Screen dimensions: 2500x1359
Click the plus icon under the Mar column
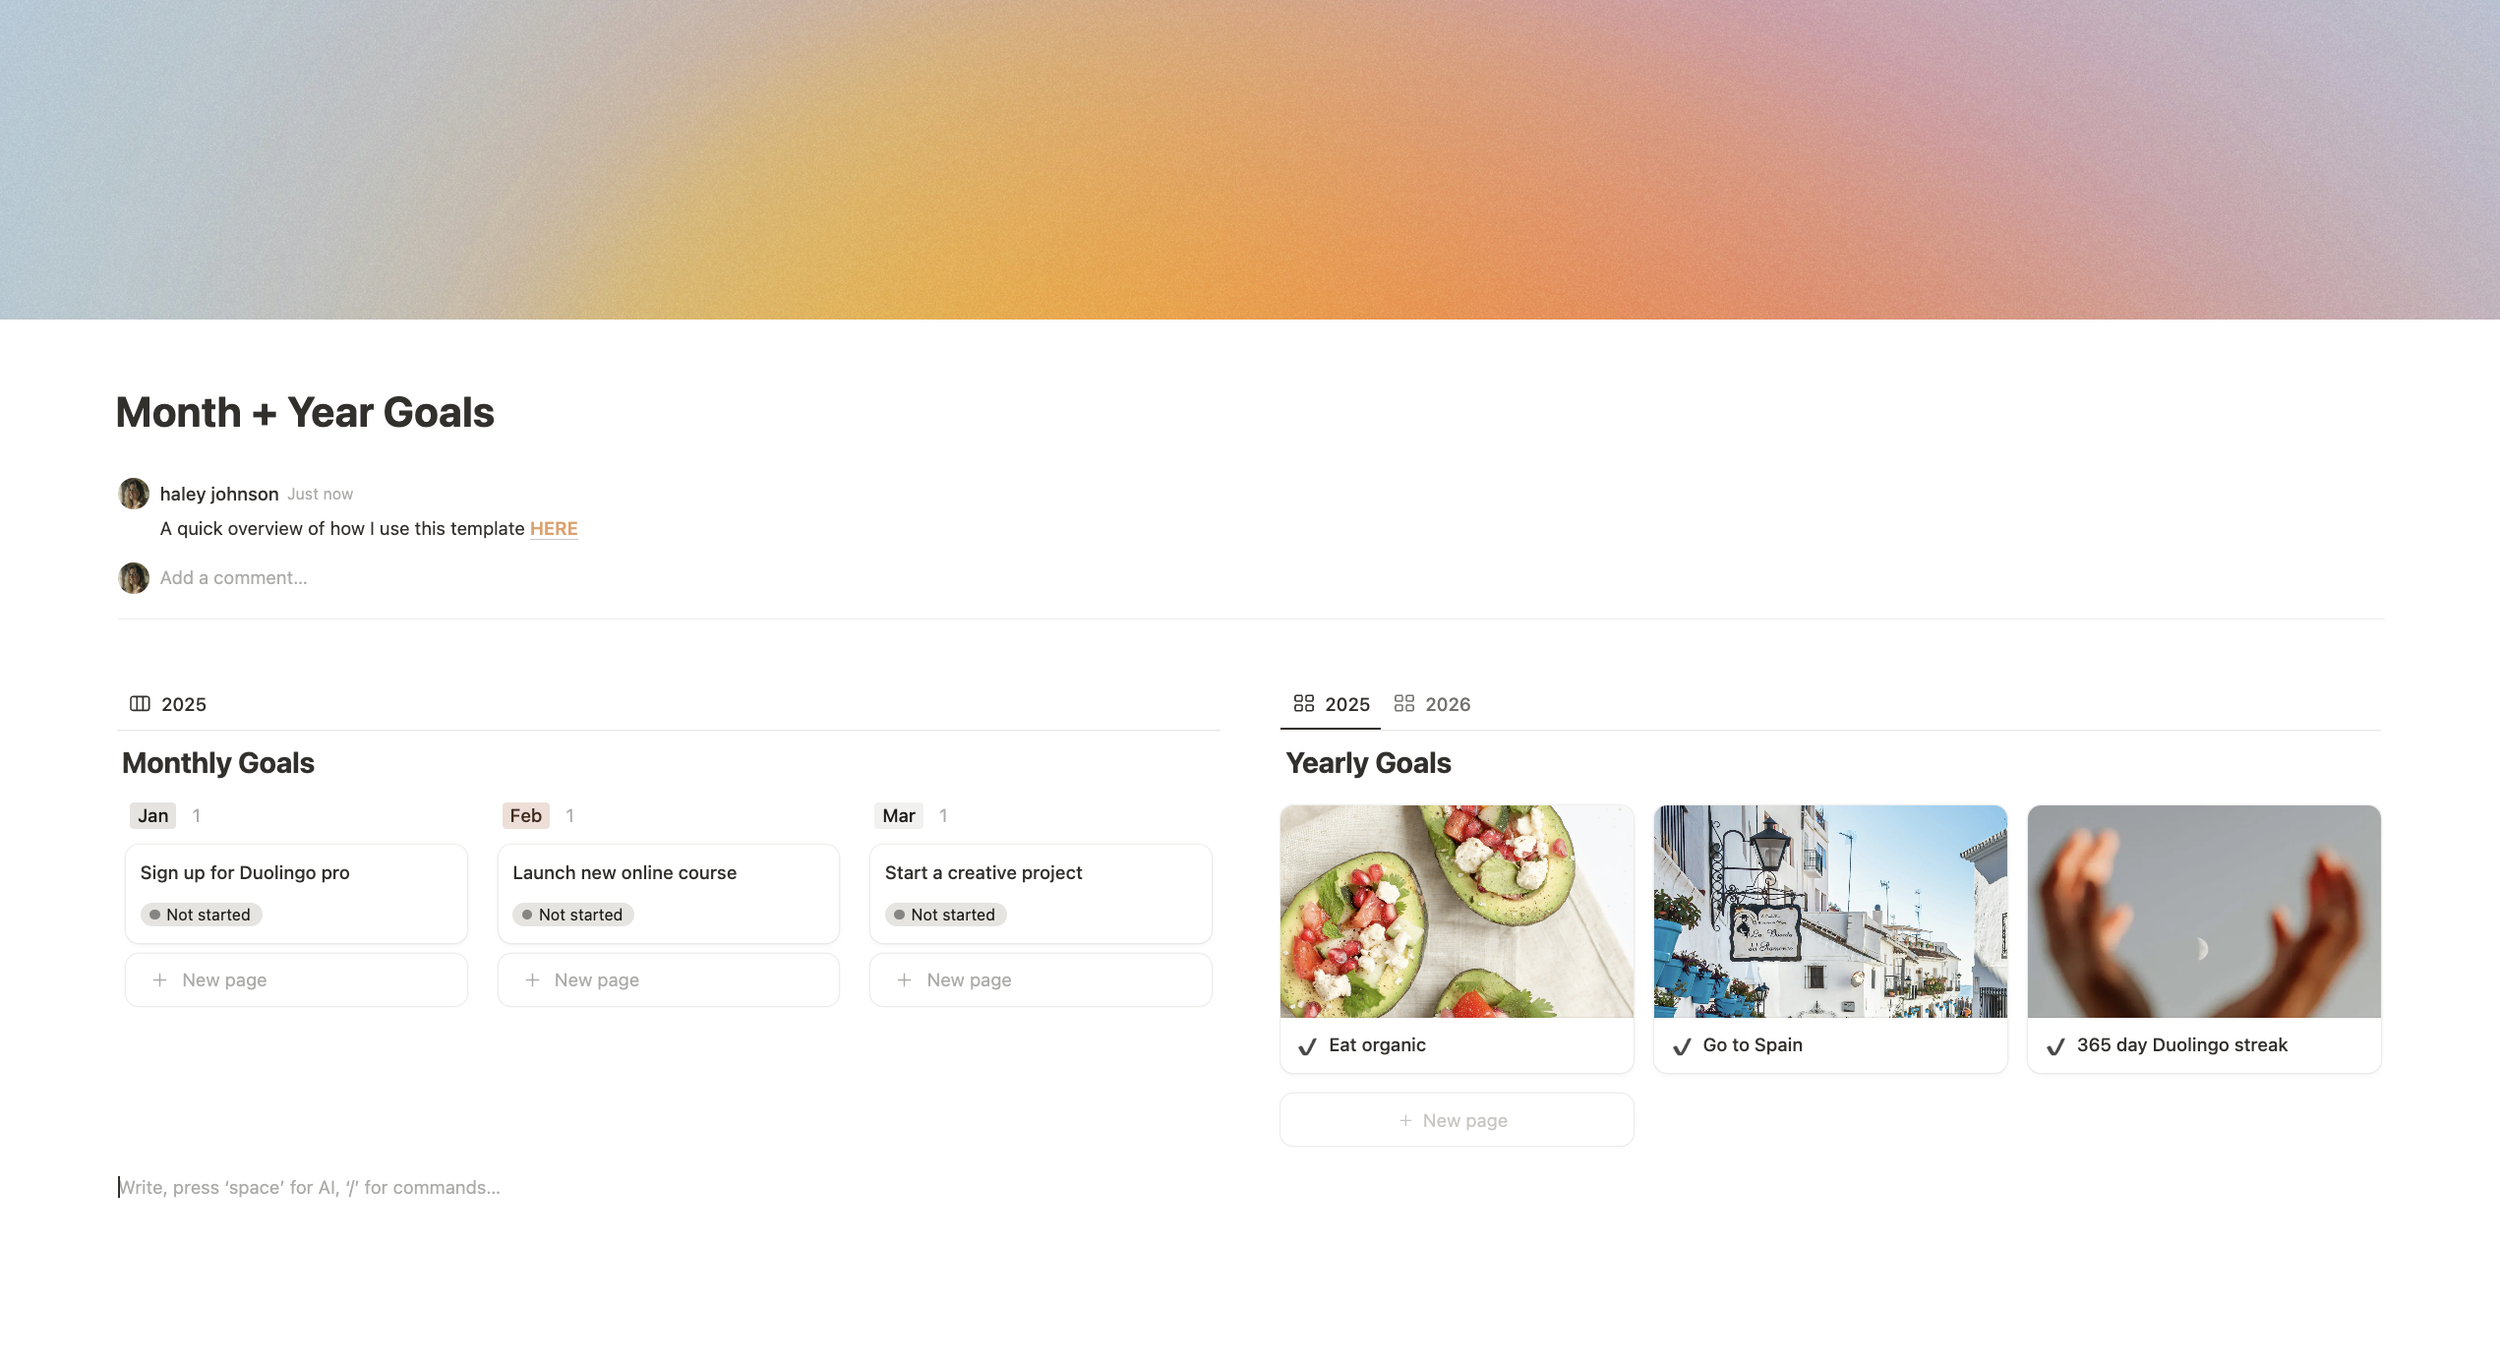(x=904, y=980)
